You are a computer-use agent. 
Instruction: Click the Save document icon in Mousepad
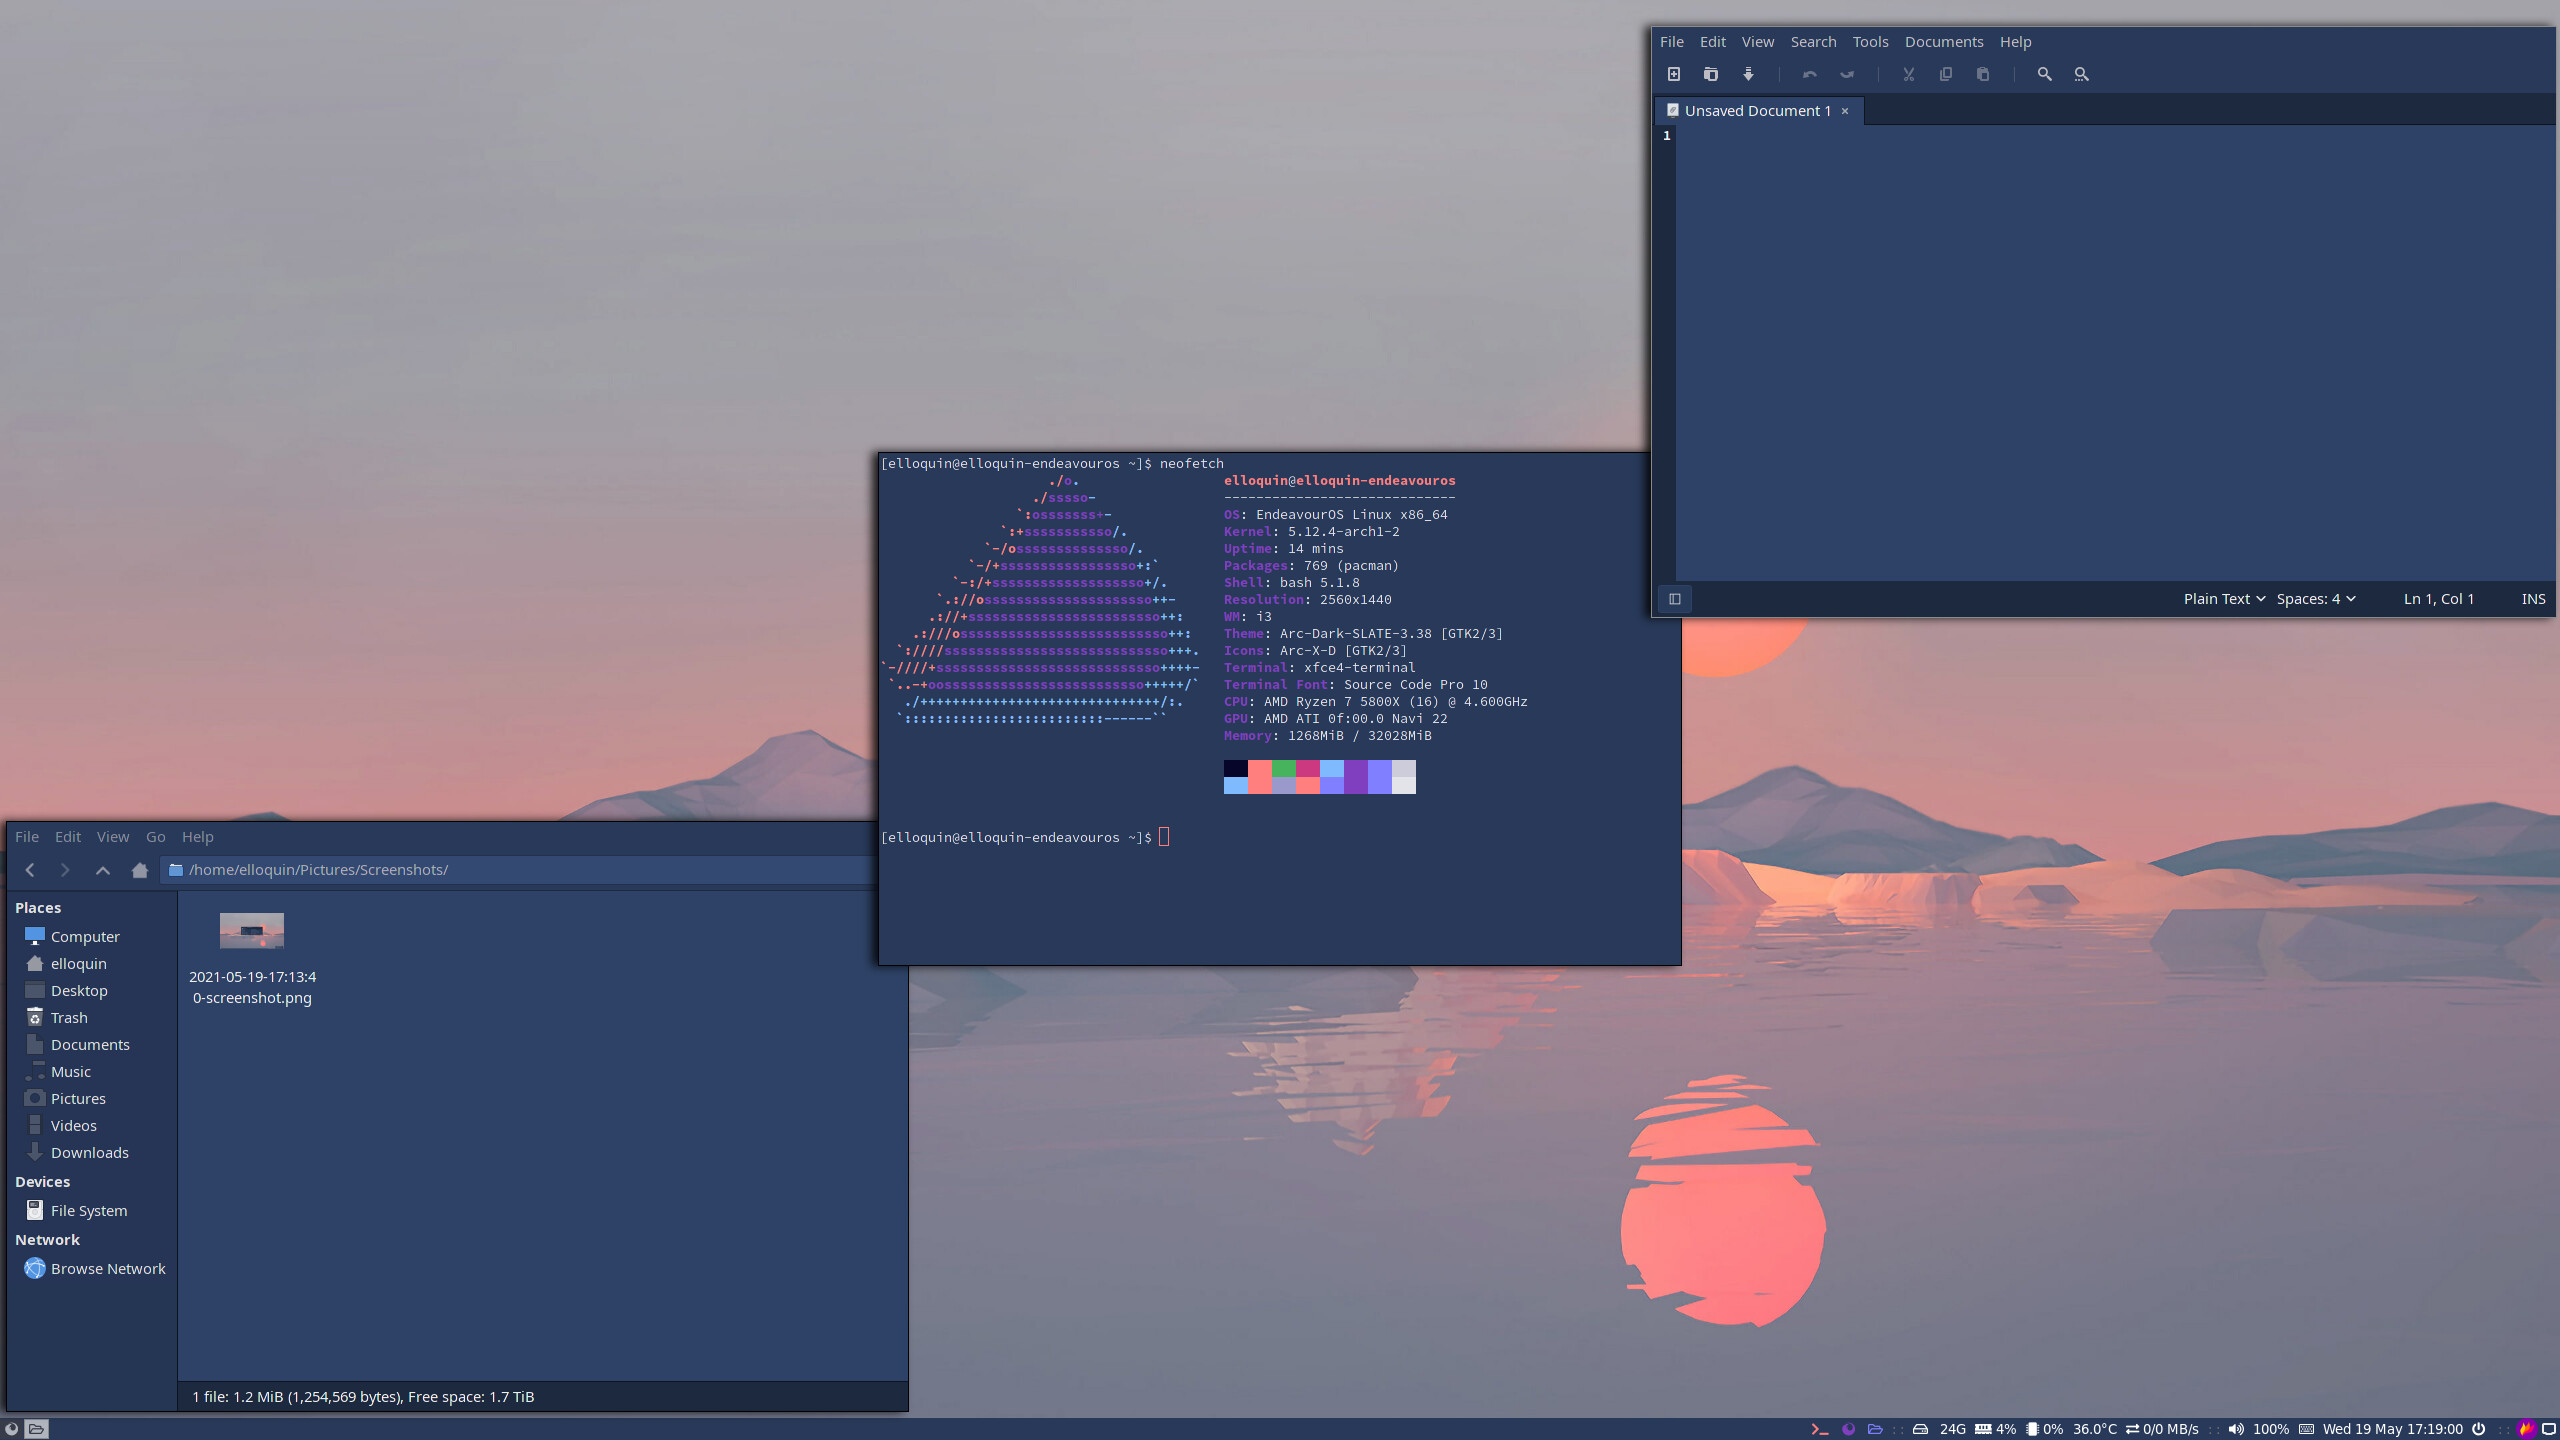[1748, 74]
